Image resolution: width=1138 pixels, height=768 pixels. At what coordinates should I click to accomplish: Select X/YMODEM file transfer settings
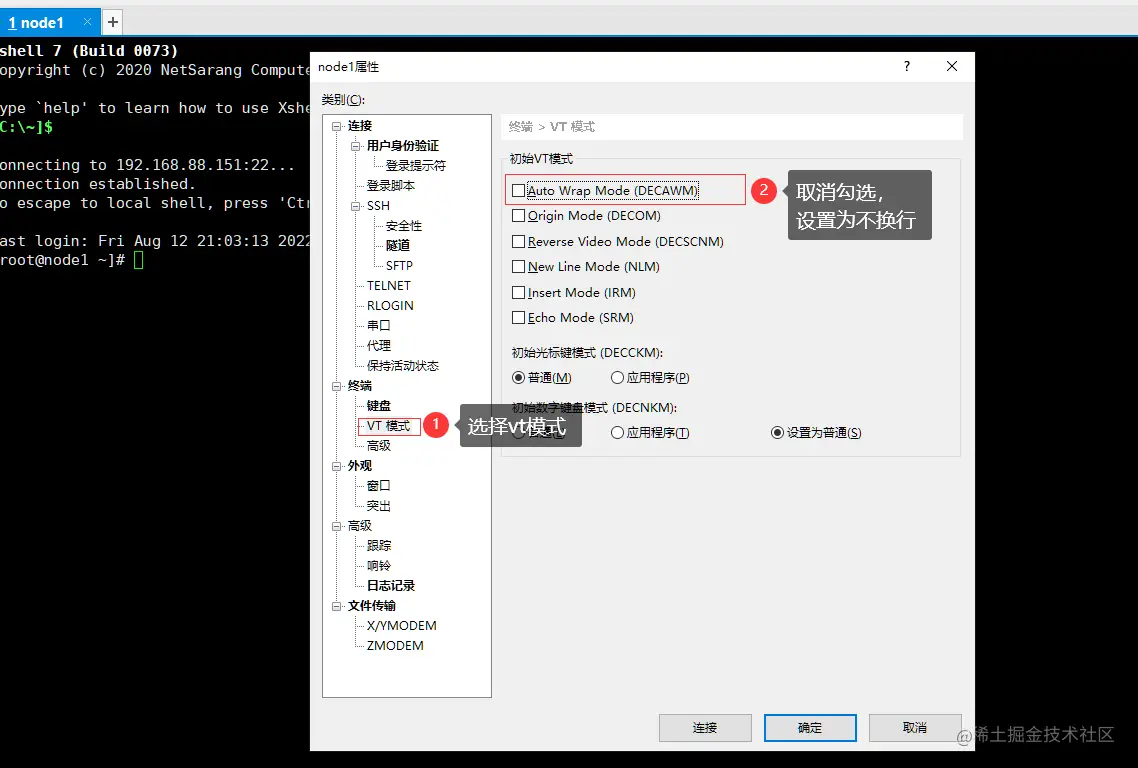click(401, 626)
